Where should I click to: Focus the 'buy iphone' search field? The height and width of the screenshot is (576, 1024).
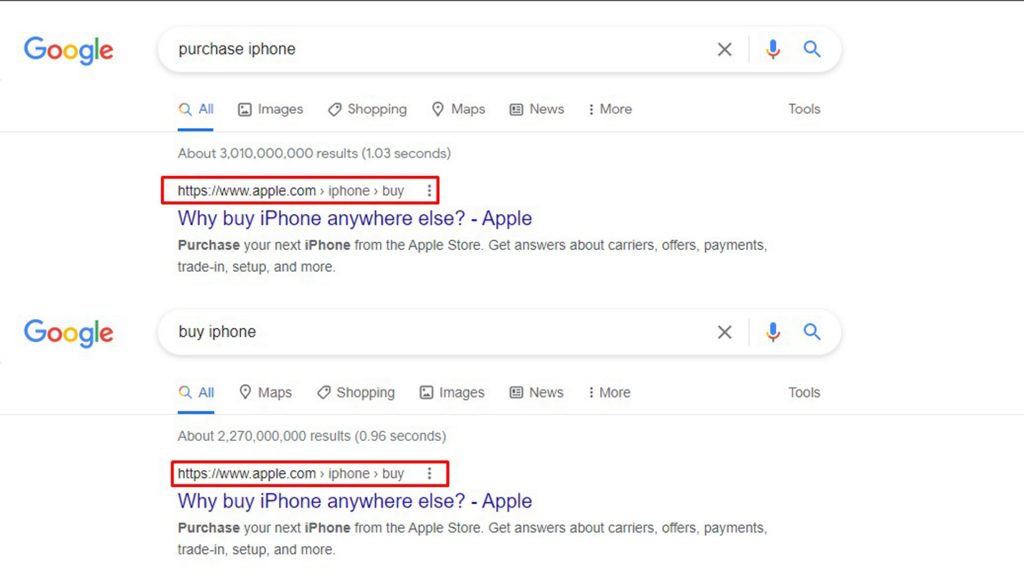pos(438,332)
